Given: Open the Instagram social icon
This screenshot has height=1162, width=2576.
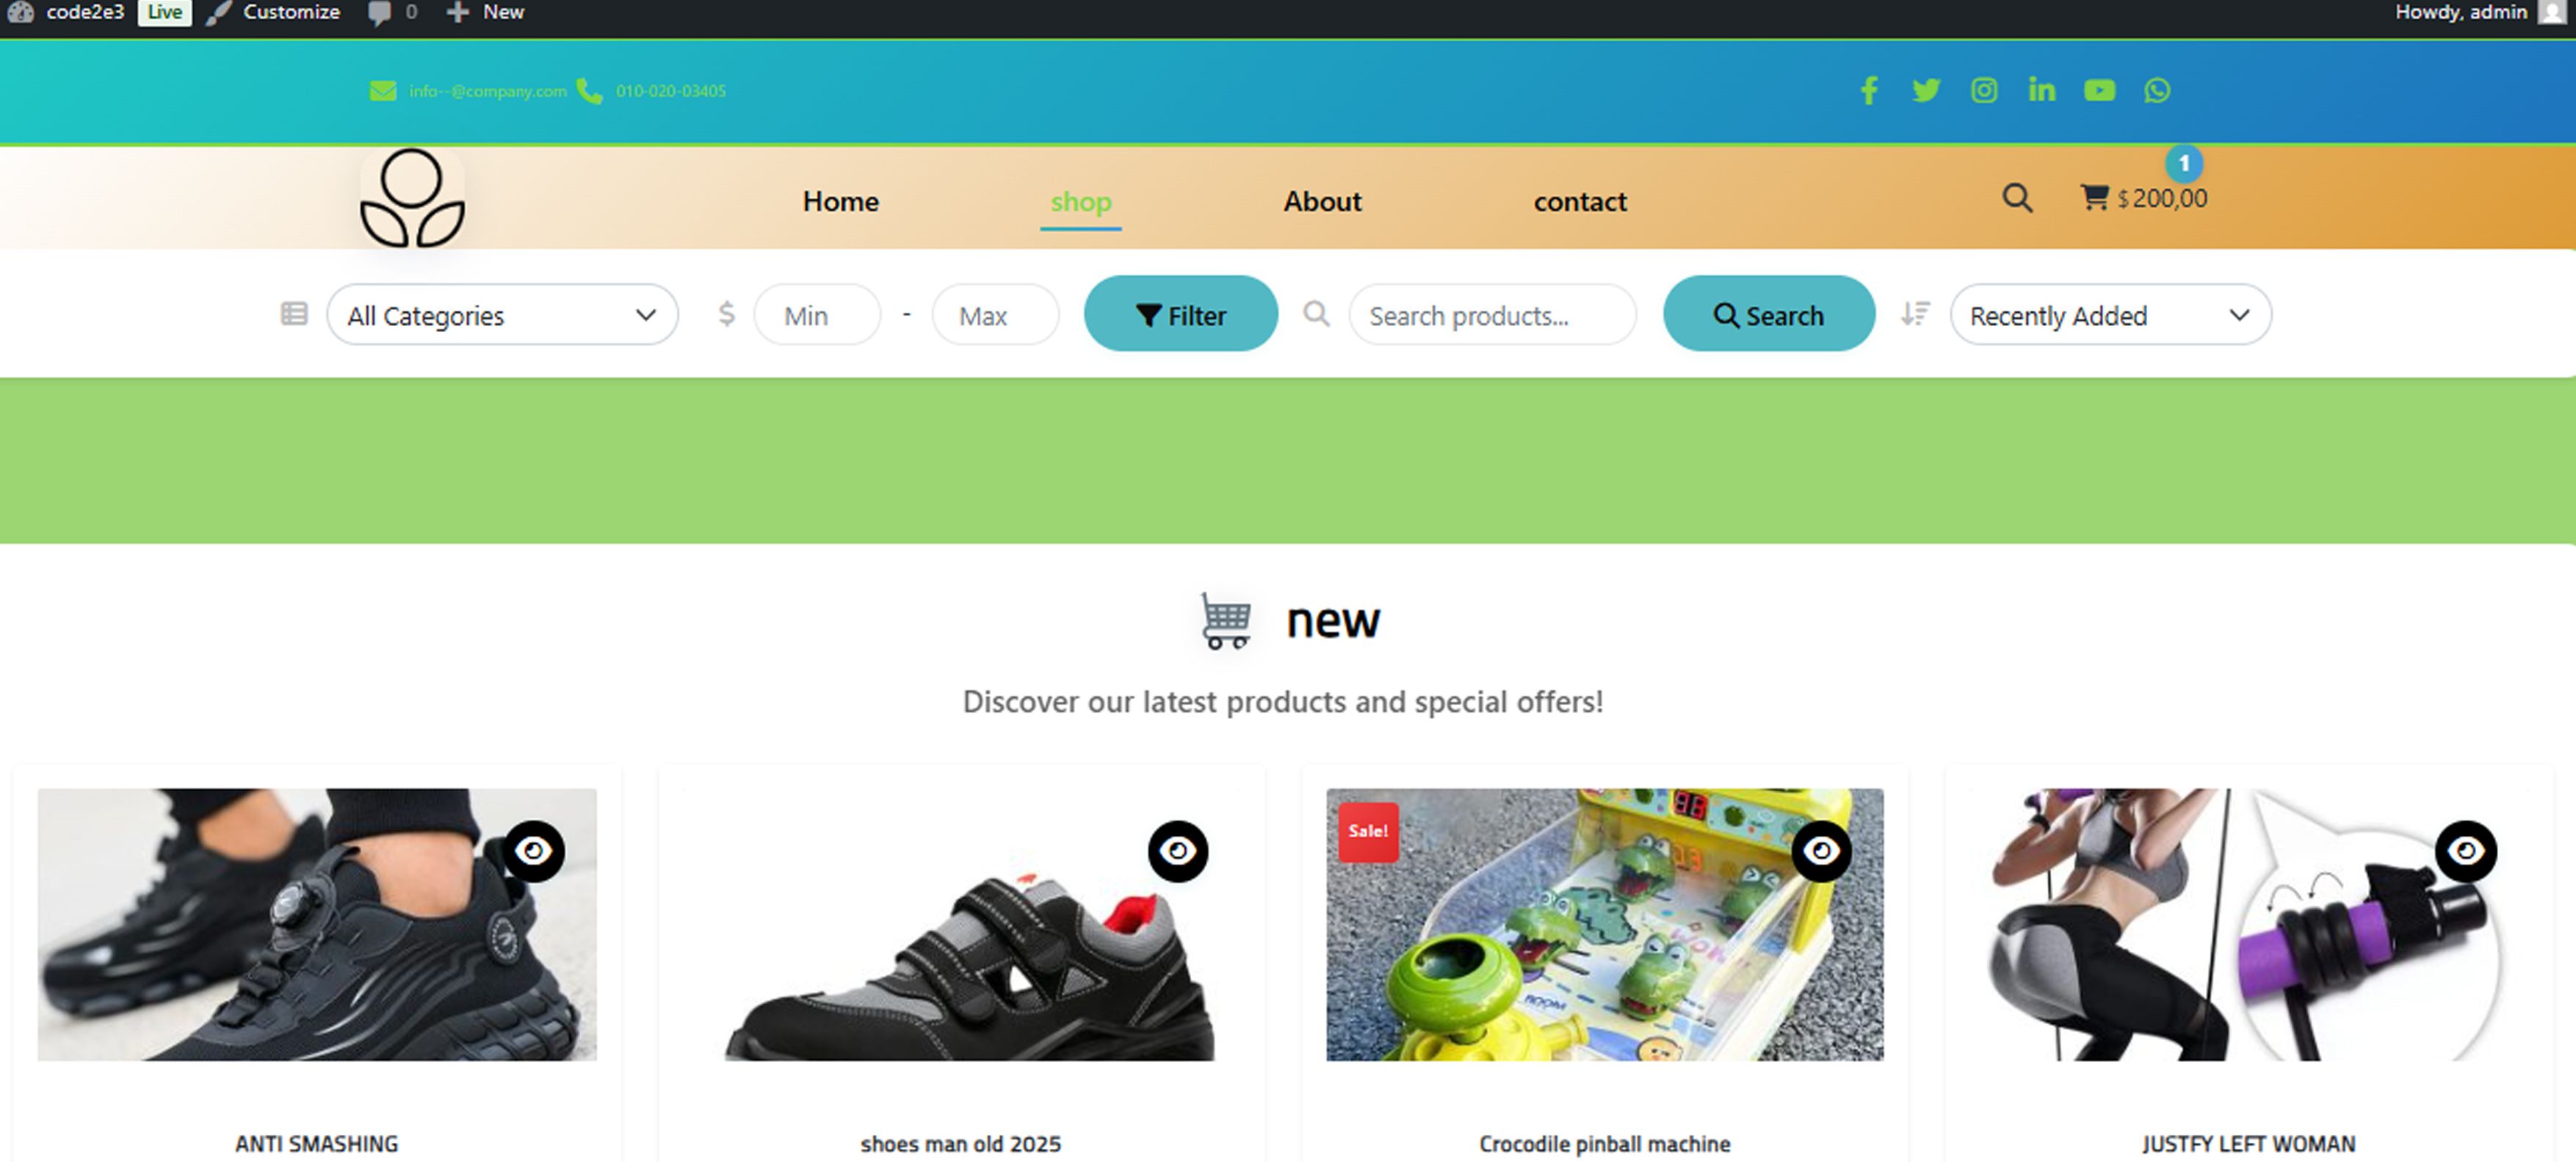Looking at the screenshot, I should click(1984, 91).
